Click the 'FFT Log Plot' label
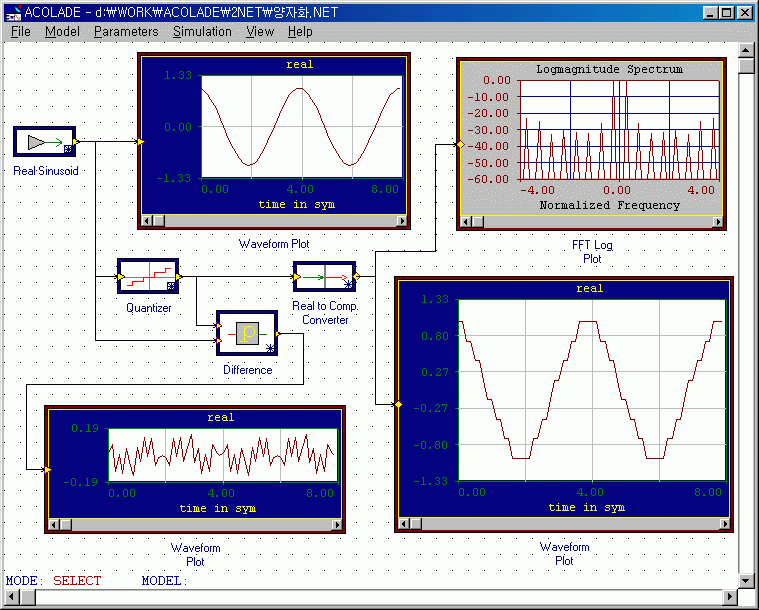Screen dimensions: 759x610 [x=592, y=252]
